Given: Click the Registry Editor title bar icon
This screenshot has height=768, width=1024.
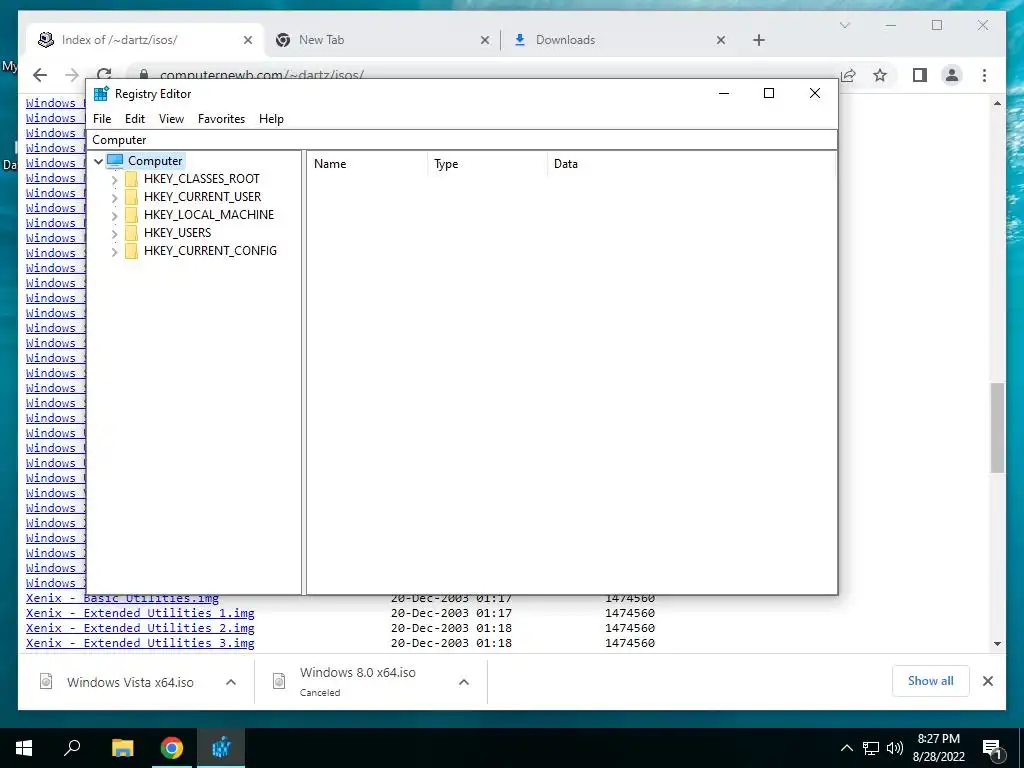Looking at the screenshot, I should 101,93.
